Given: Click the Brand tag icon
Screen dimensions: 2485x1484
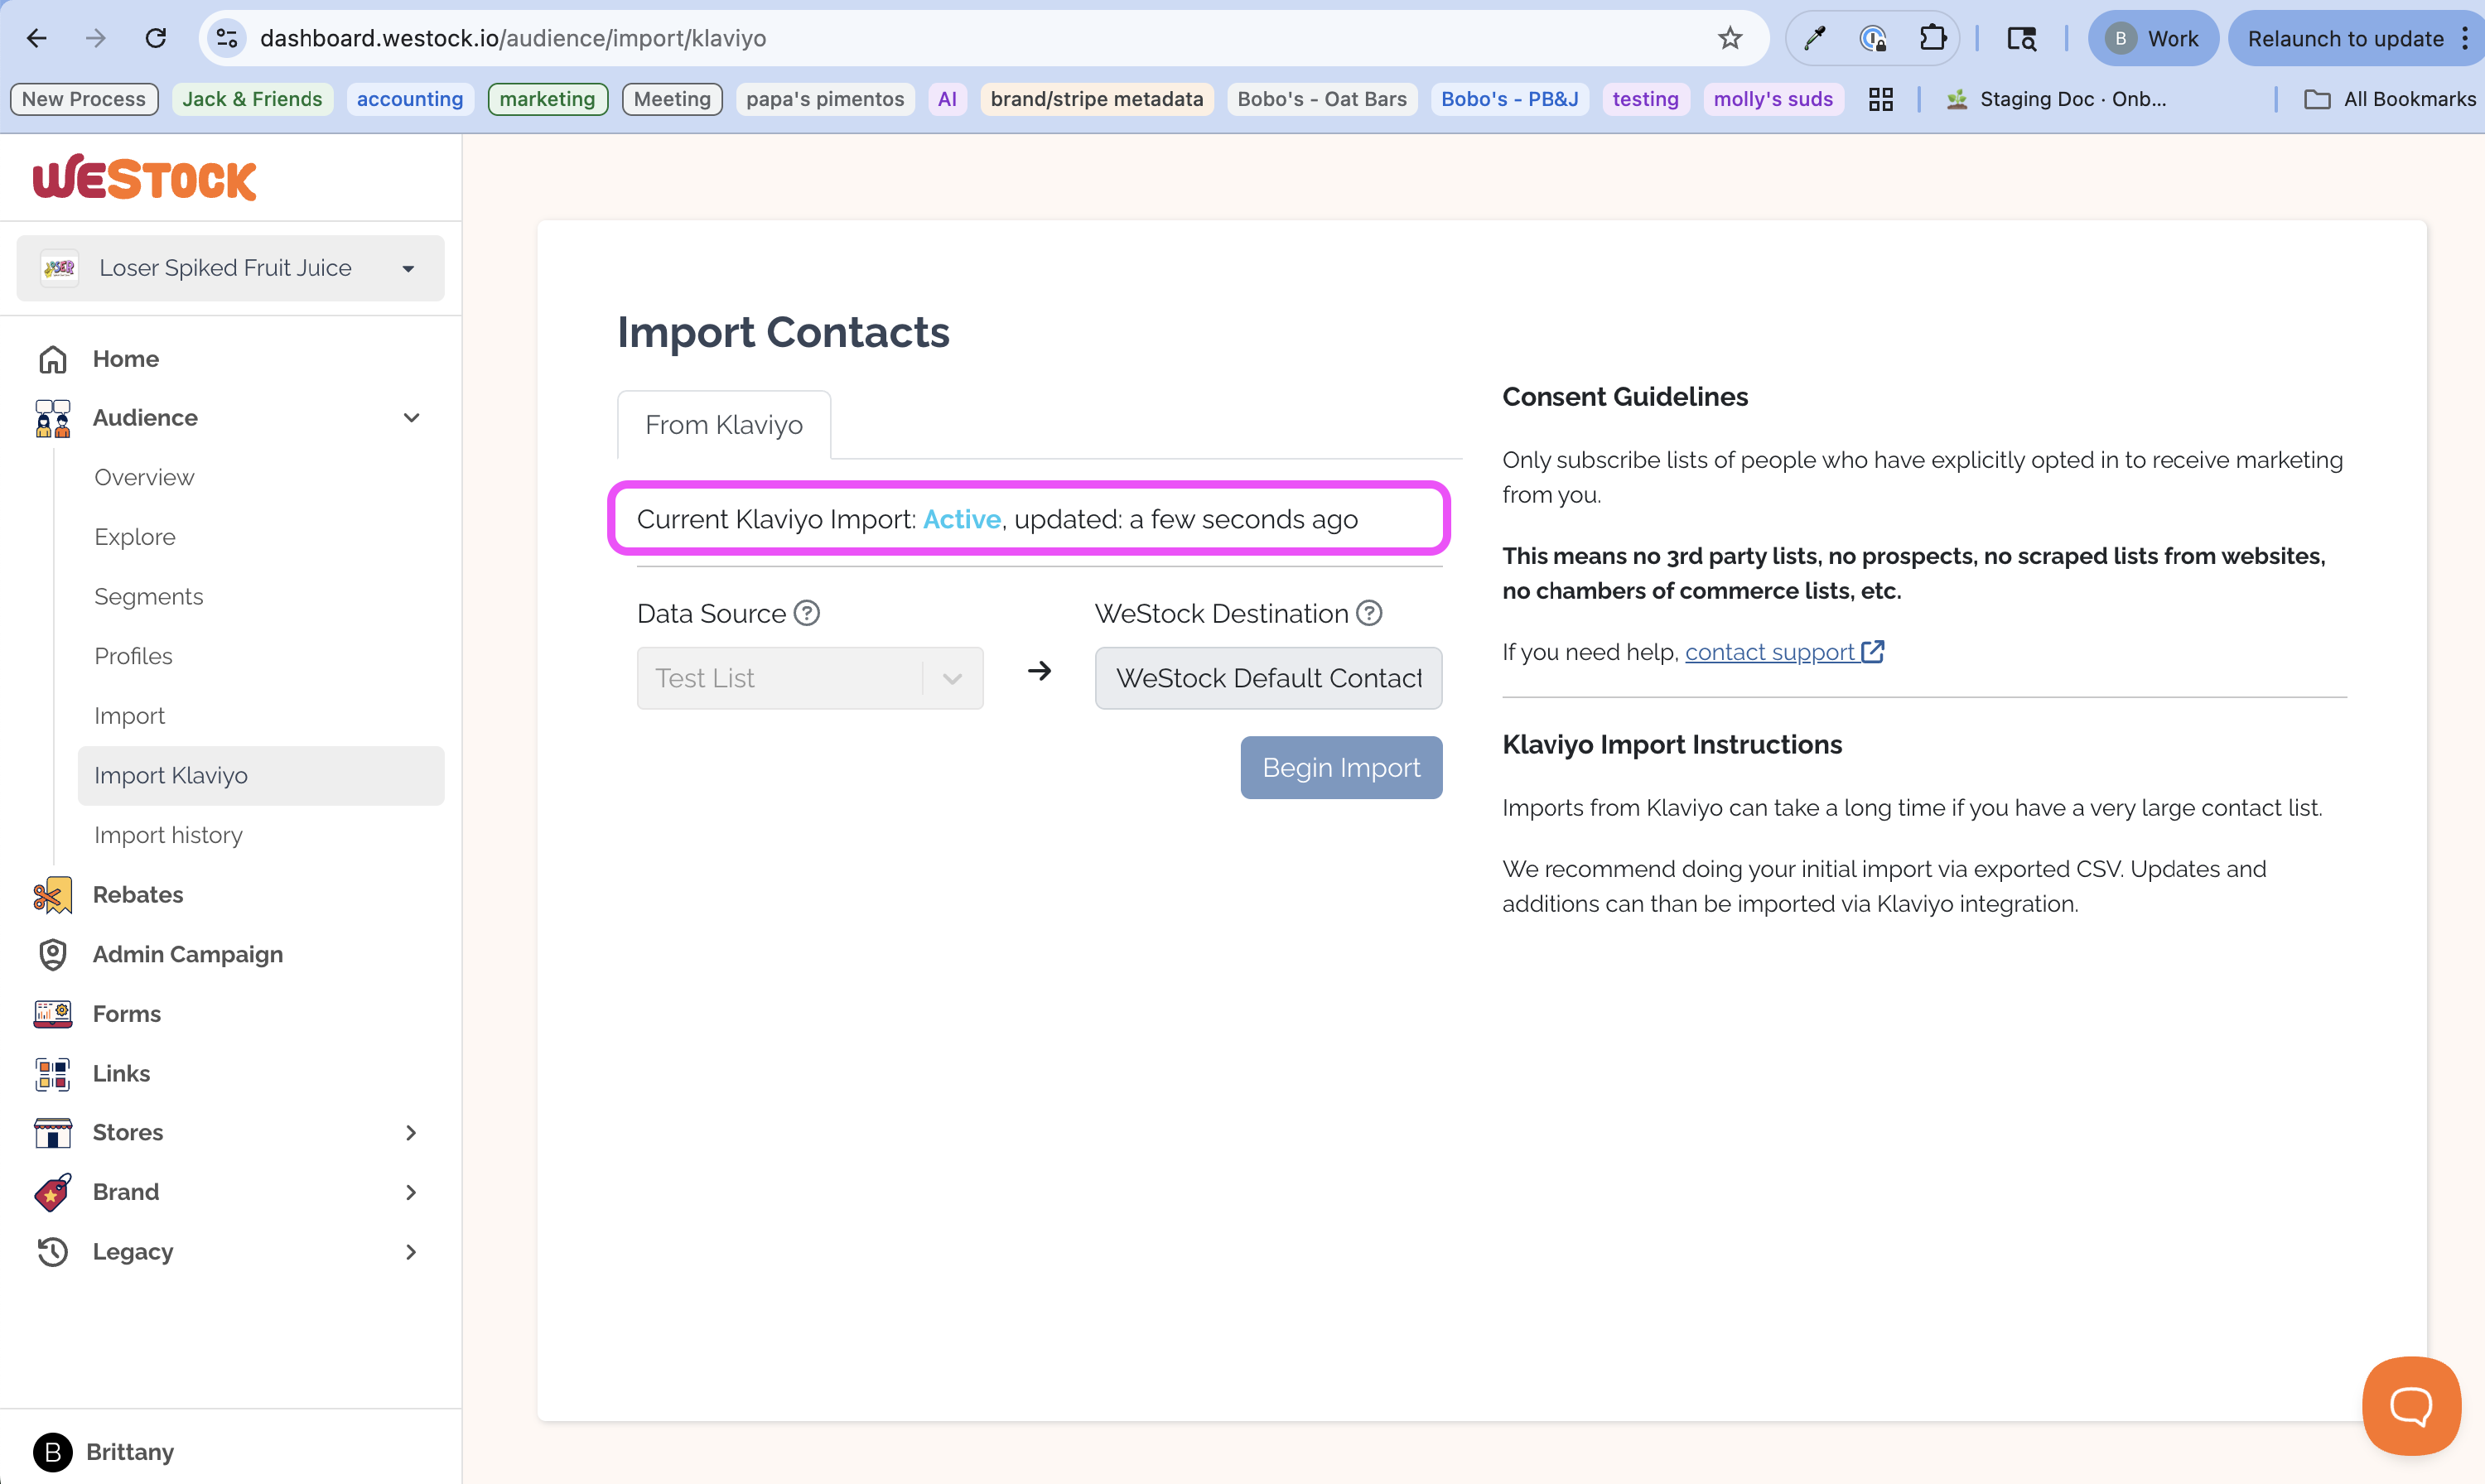Looking at the screenshot, I should [x=52, y=1192].
